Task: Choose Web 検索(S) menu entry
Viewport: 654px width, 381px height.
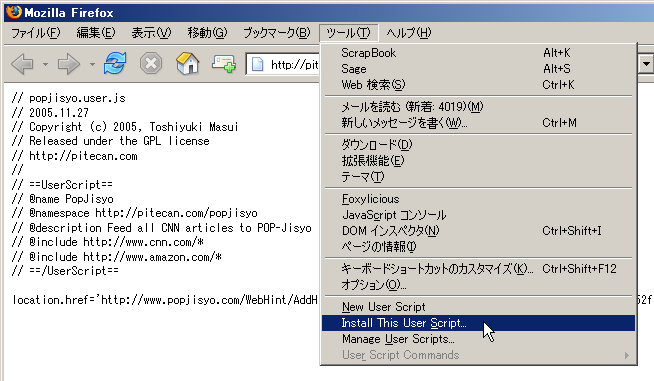Action: point(478,85)
